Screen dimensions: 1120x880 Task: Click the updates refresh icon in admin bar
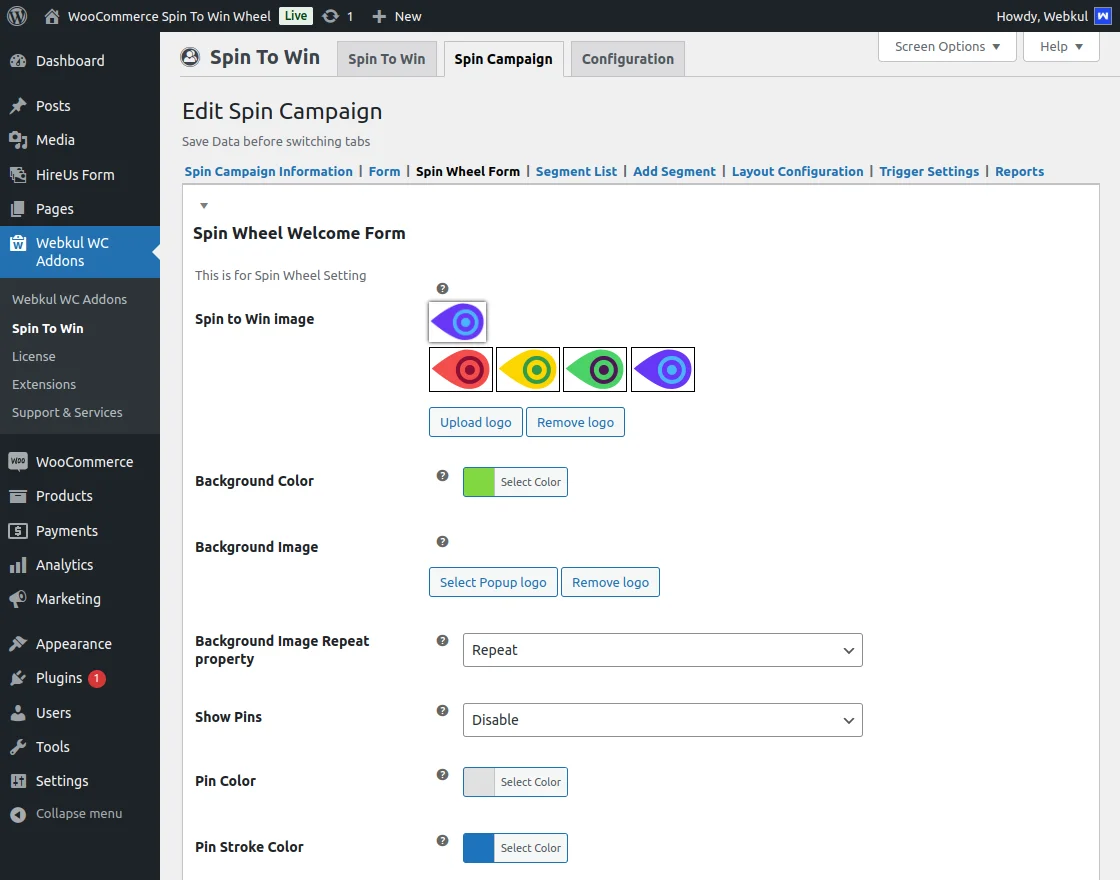[330, 16]
